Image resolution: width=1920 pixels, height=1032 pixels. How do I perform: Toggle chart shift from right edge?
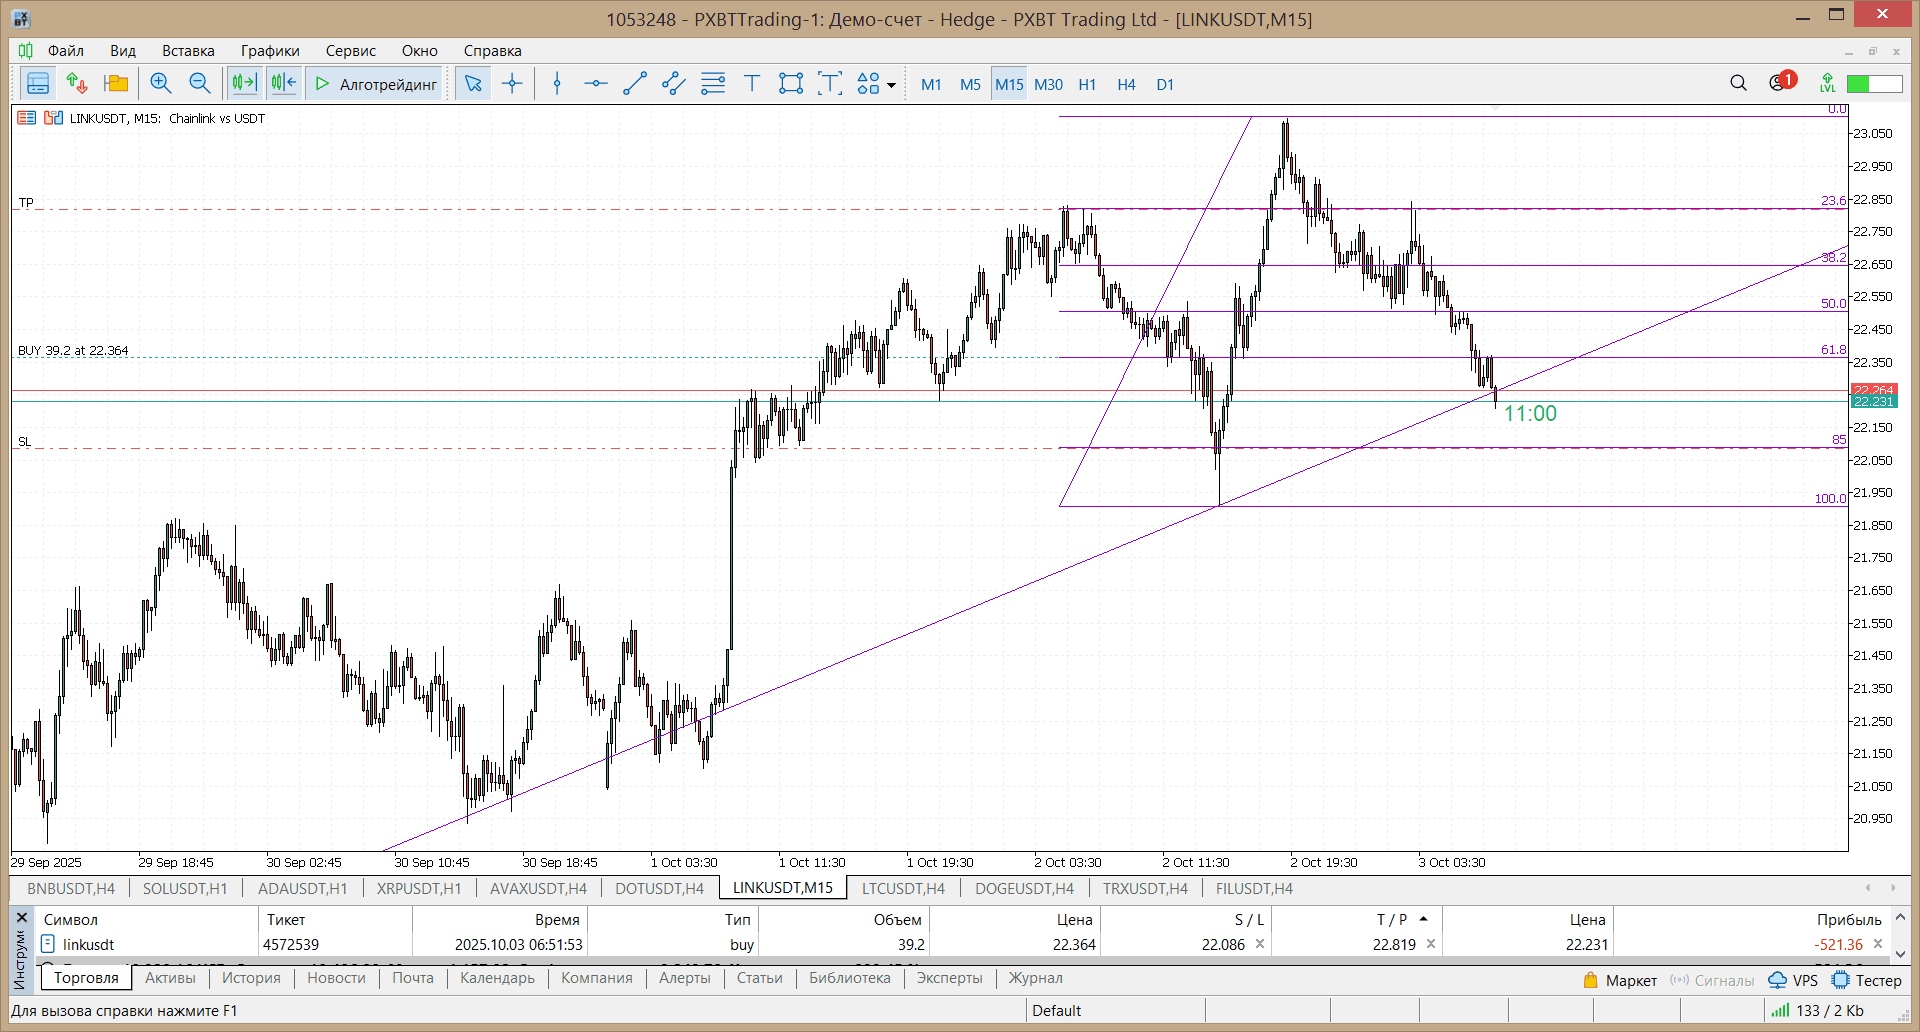point(284,84)
